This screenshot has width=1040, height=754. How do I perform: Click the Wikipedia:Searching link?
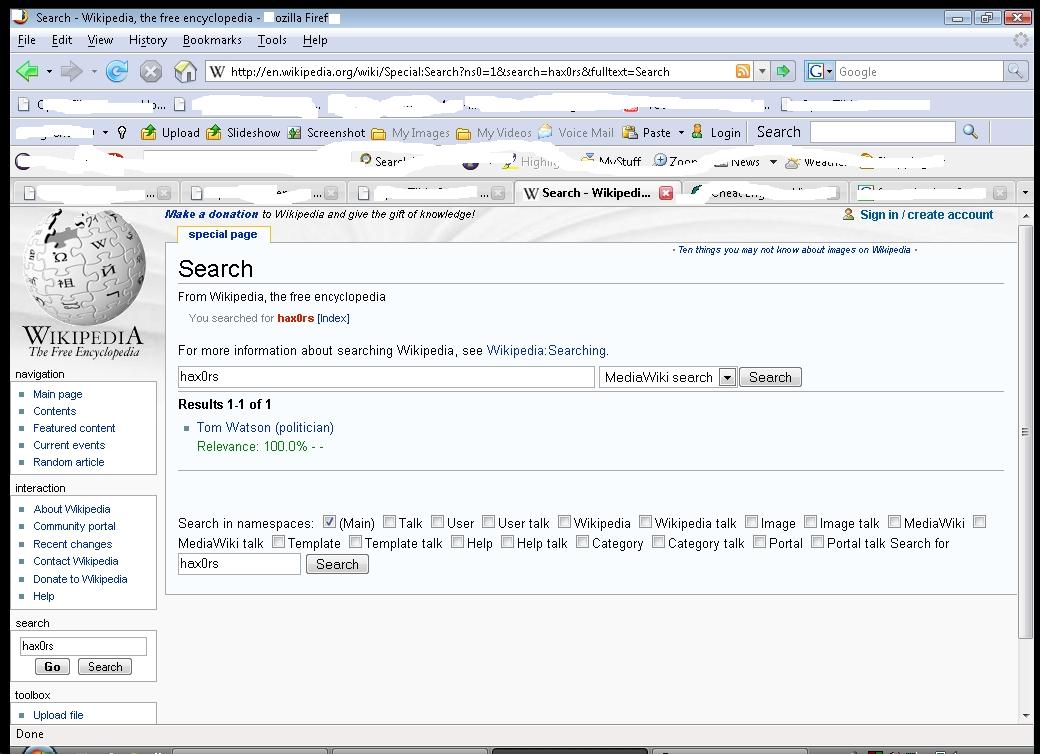[546, 350]
